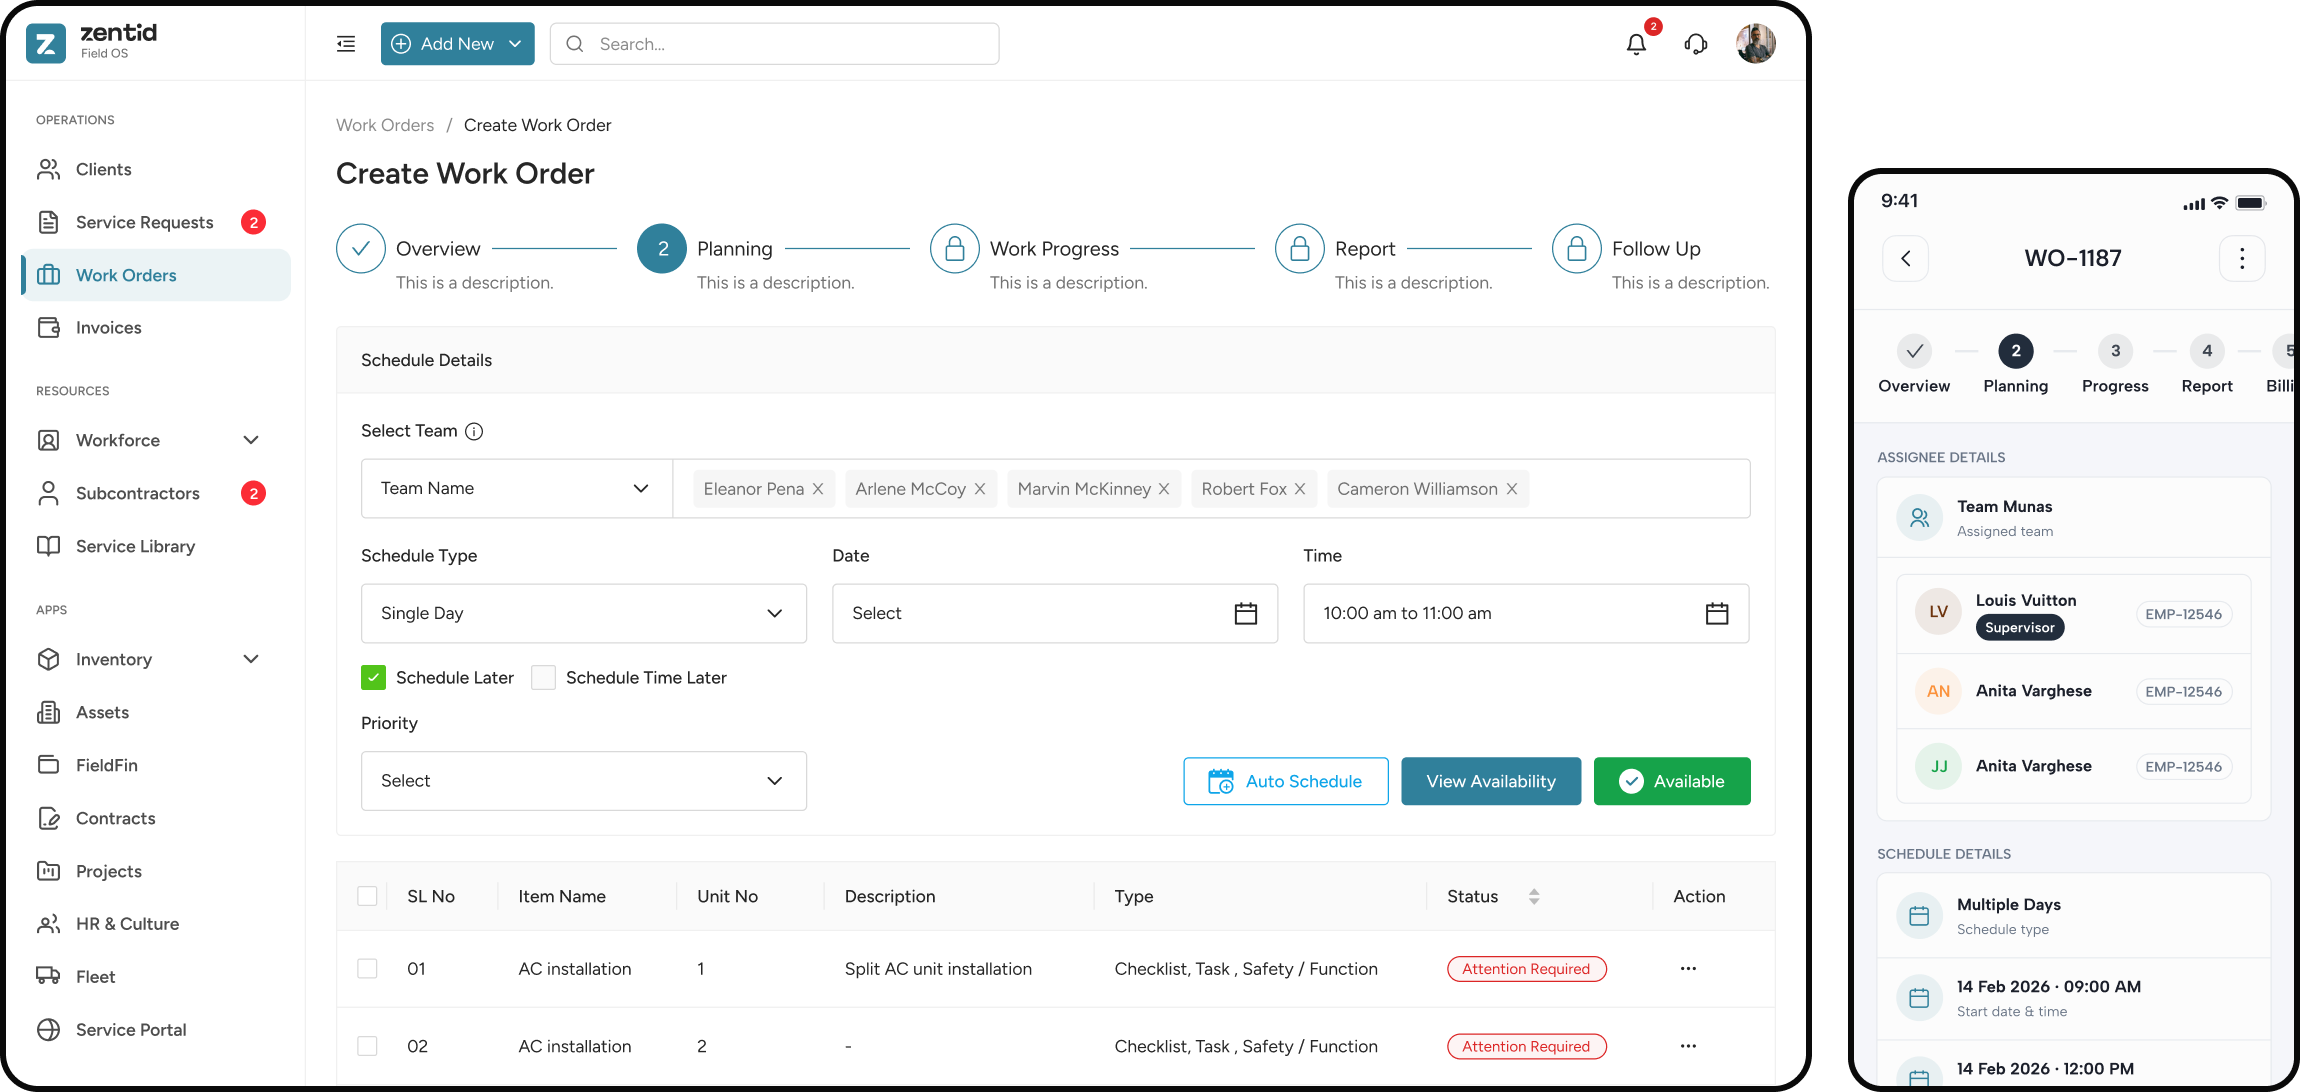This screenshot has width=2300, height=1092.
Task: Click the Search input field
Action: tap(775, 44)
